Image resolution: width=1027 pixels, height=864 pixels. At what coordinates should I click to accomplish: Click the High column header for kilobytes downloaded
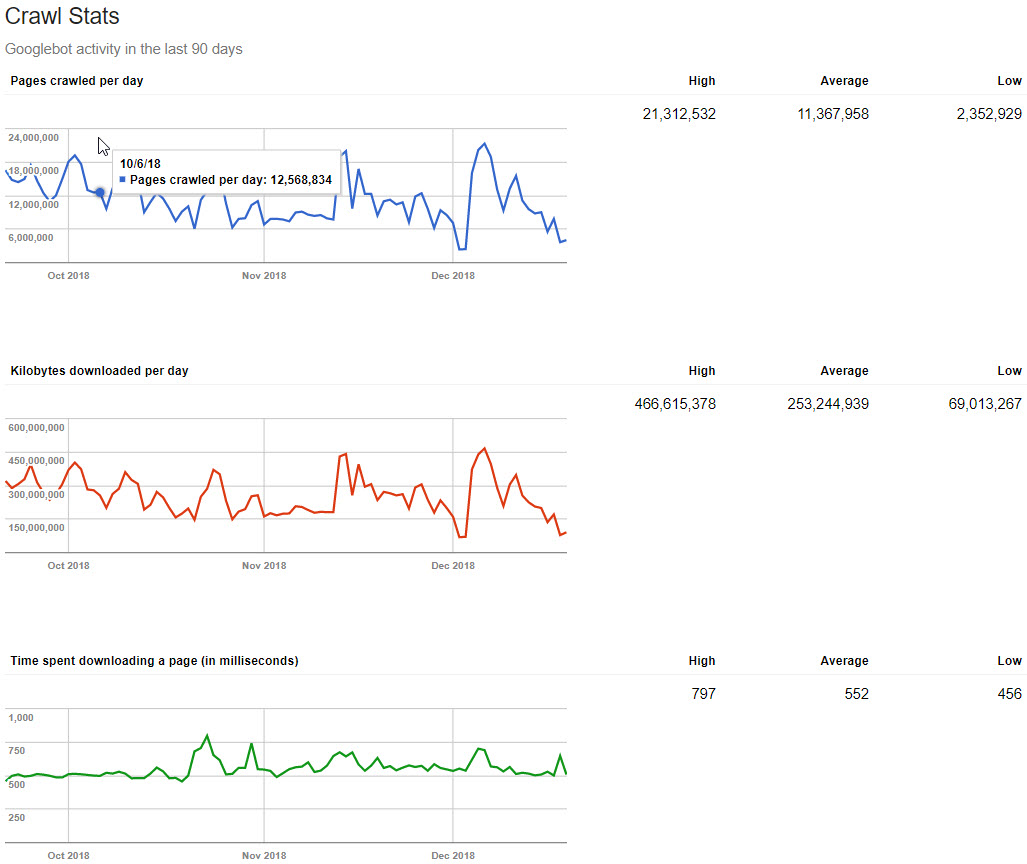(702, 371)
